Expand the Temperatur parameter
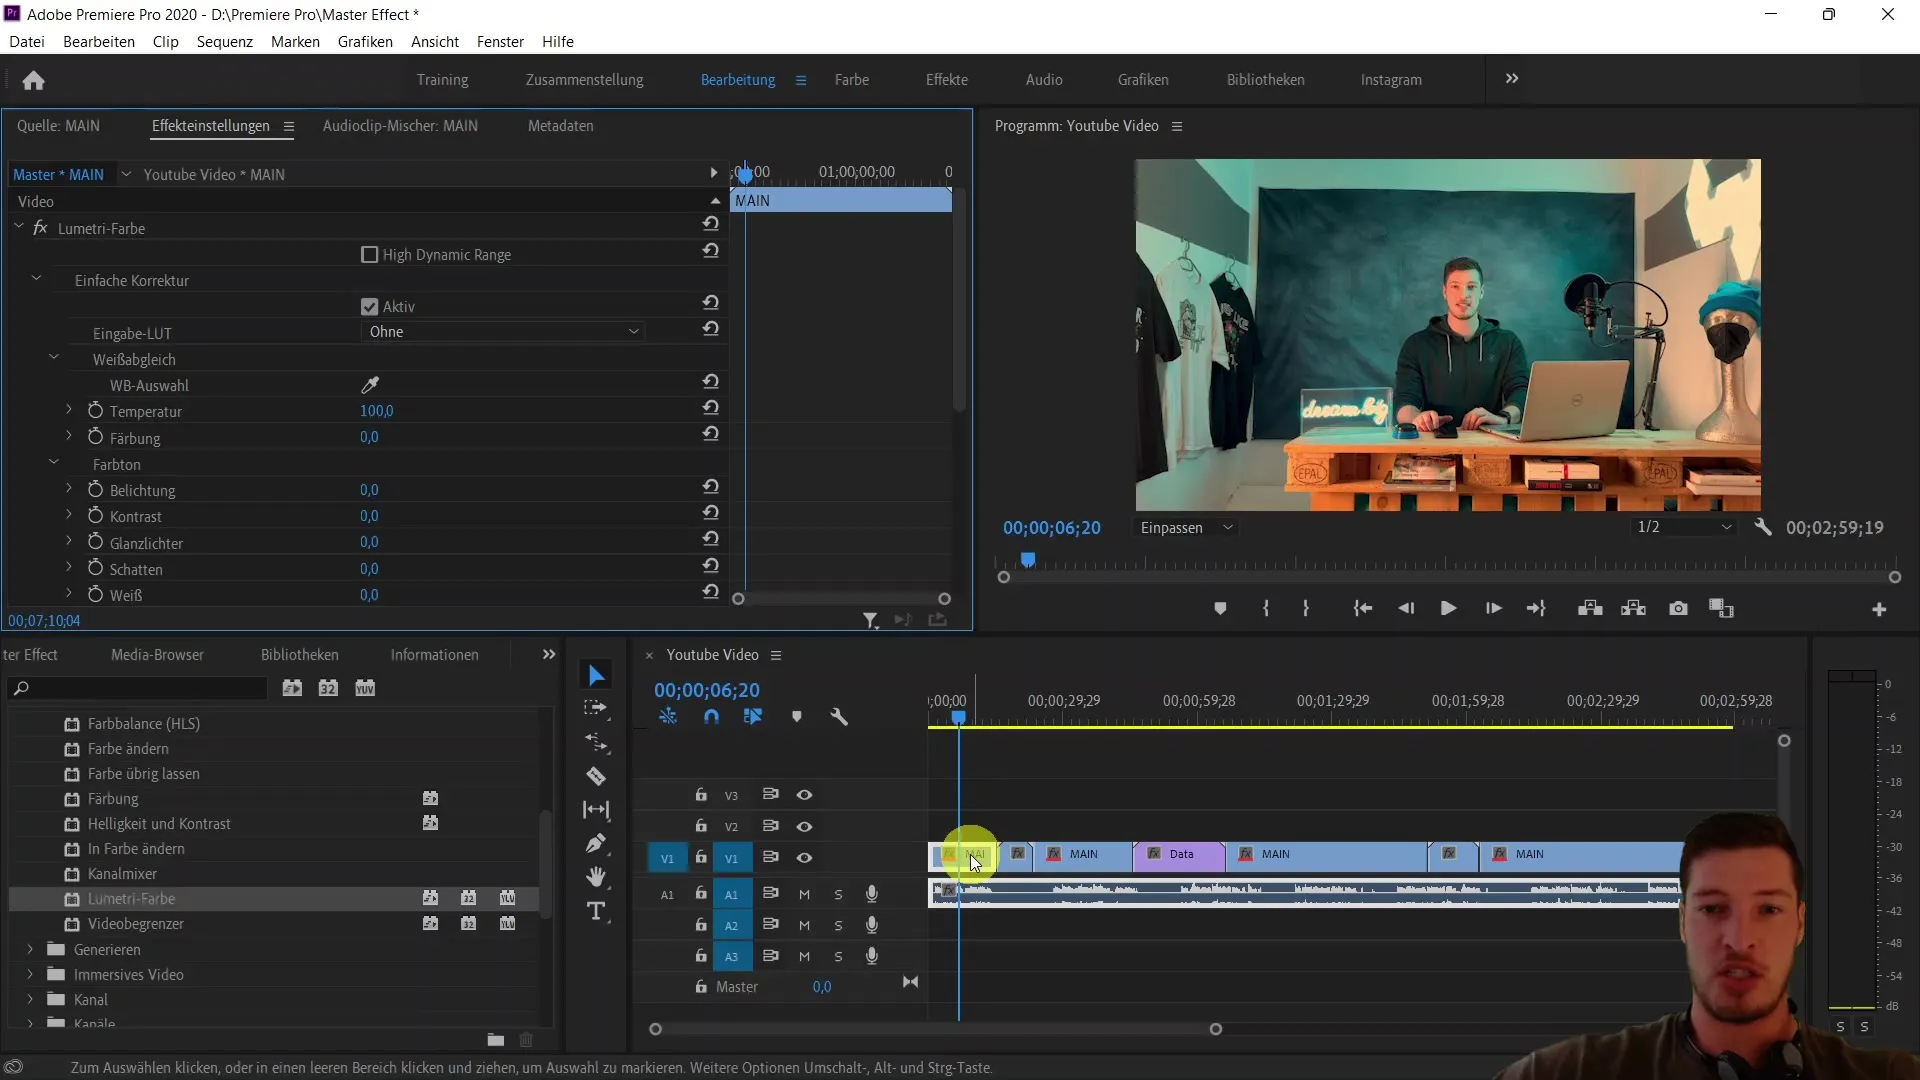 (69, 410)
